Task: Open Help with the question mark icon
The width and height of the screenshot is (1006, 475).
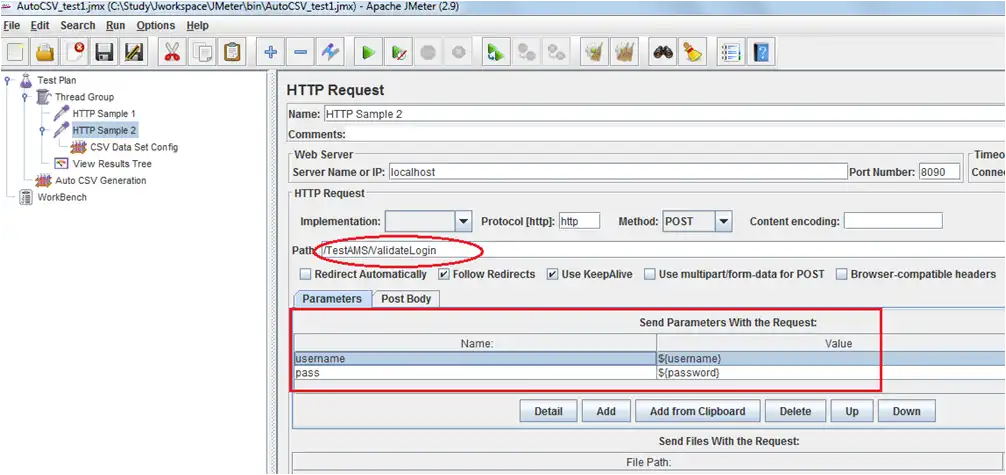Action: coord(761,52)
